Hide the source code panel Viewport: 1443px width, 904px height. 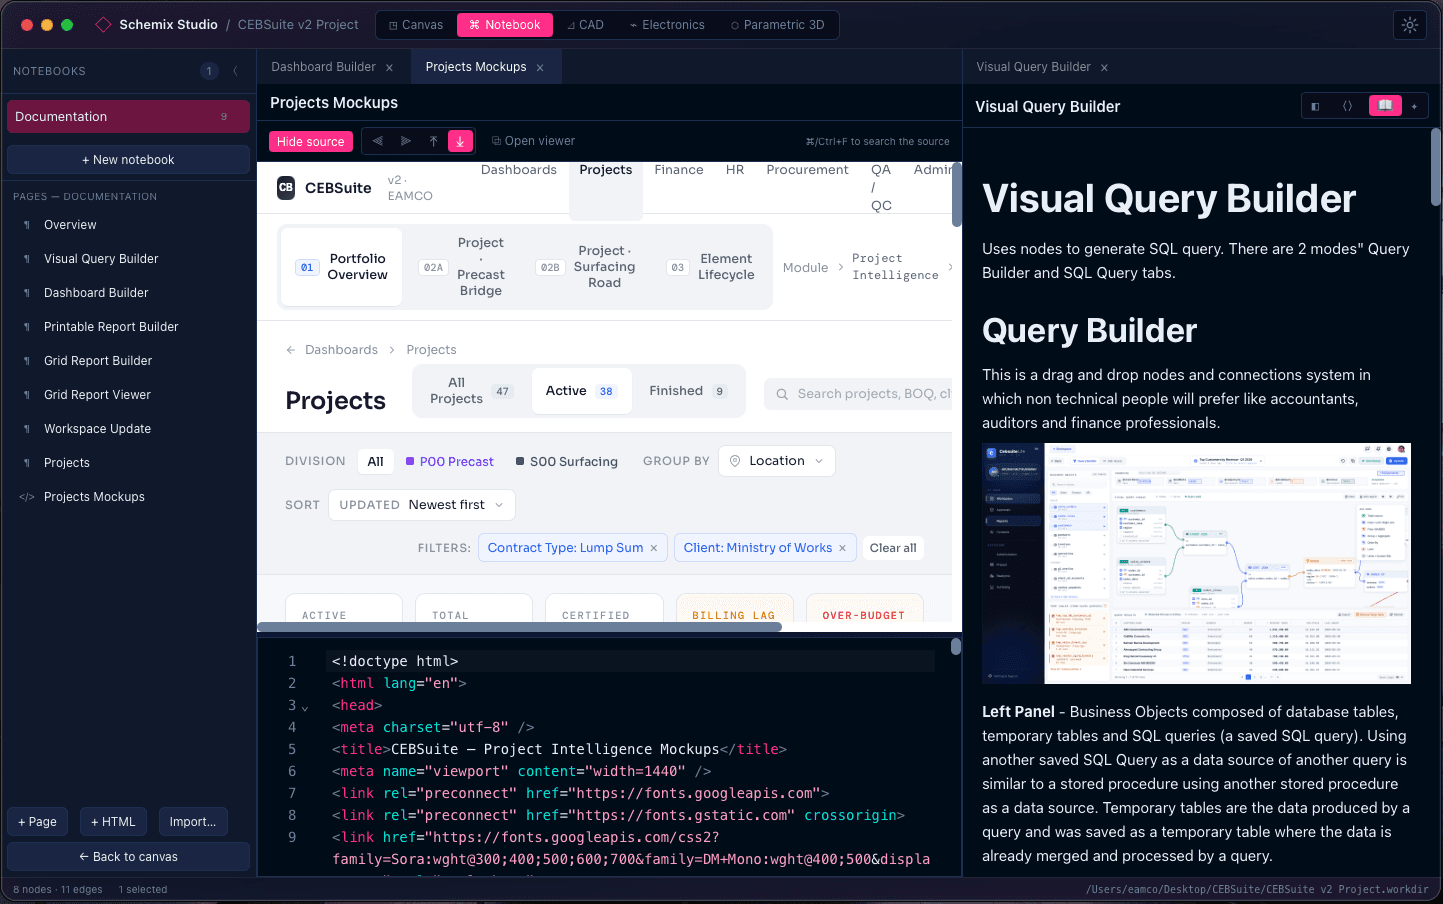311,142
